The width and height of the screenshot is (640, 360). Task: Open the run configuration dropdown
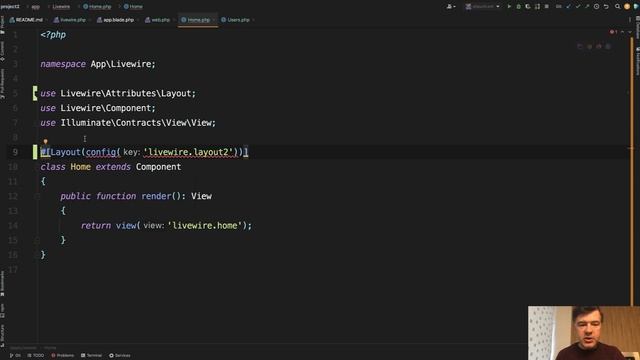(482, 7)
